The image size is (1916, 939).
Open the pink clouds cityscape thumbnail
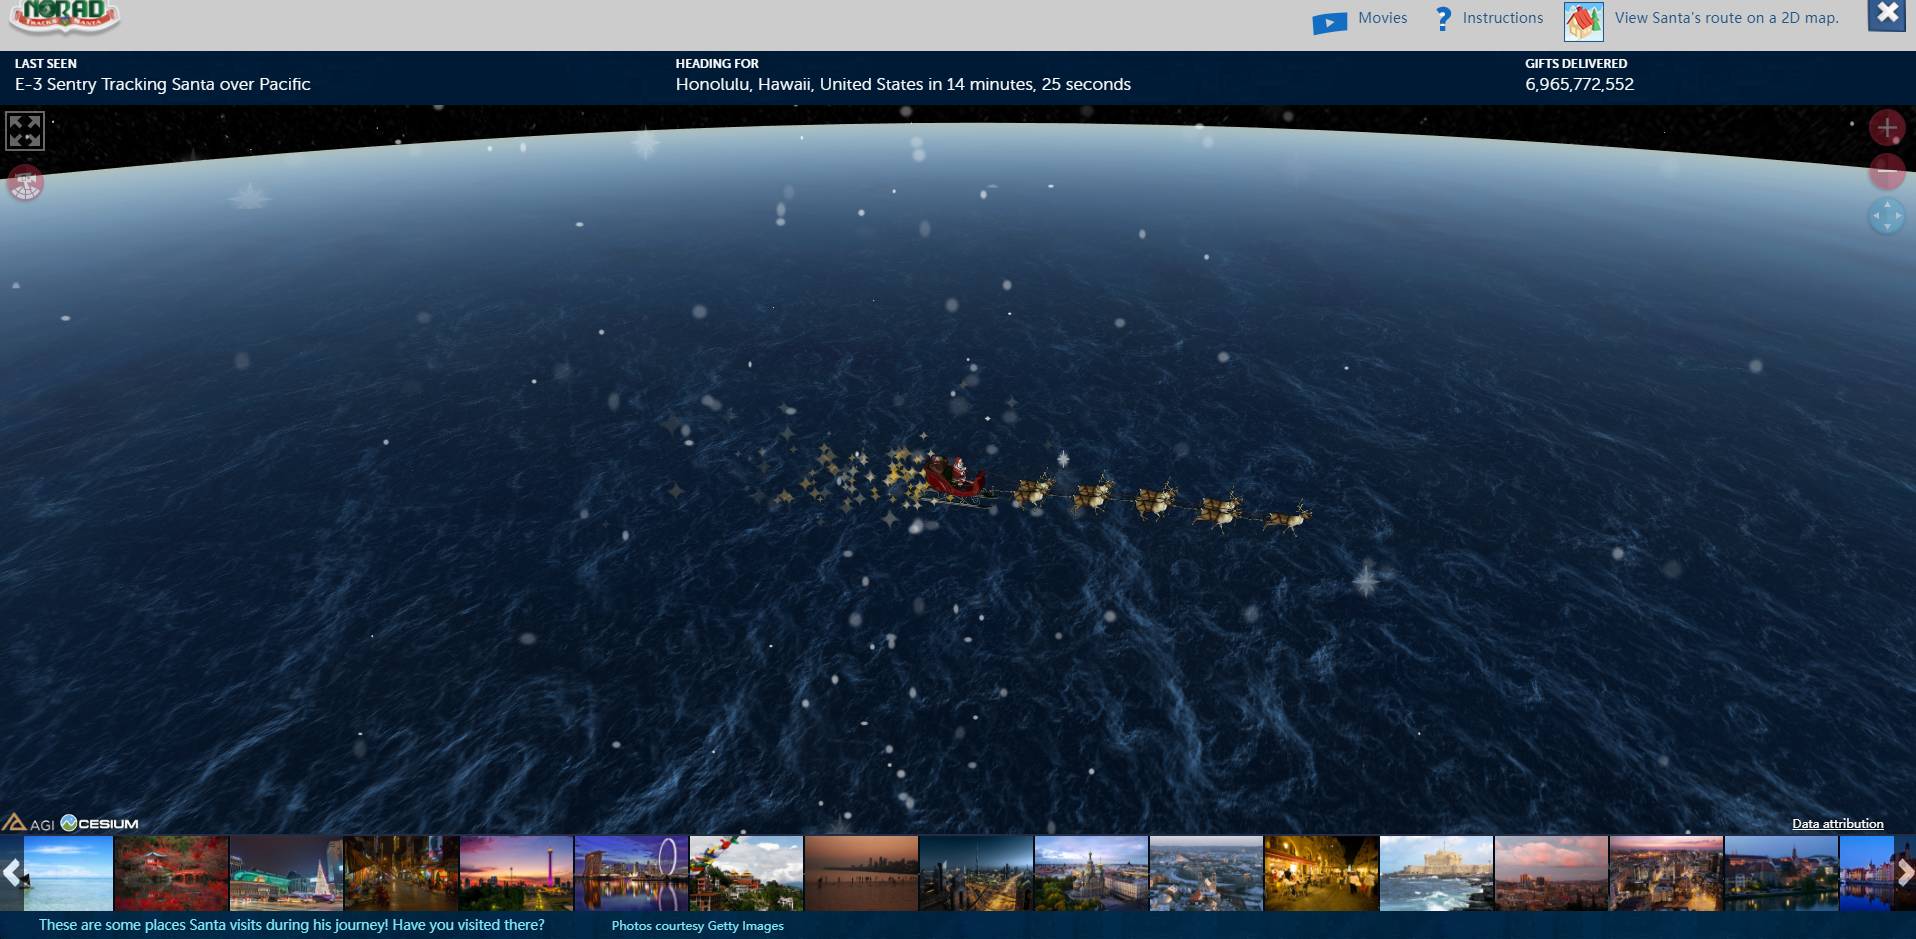pos(1551,873)
